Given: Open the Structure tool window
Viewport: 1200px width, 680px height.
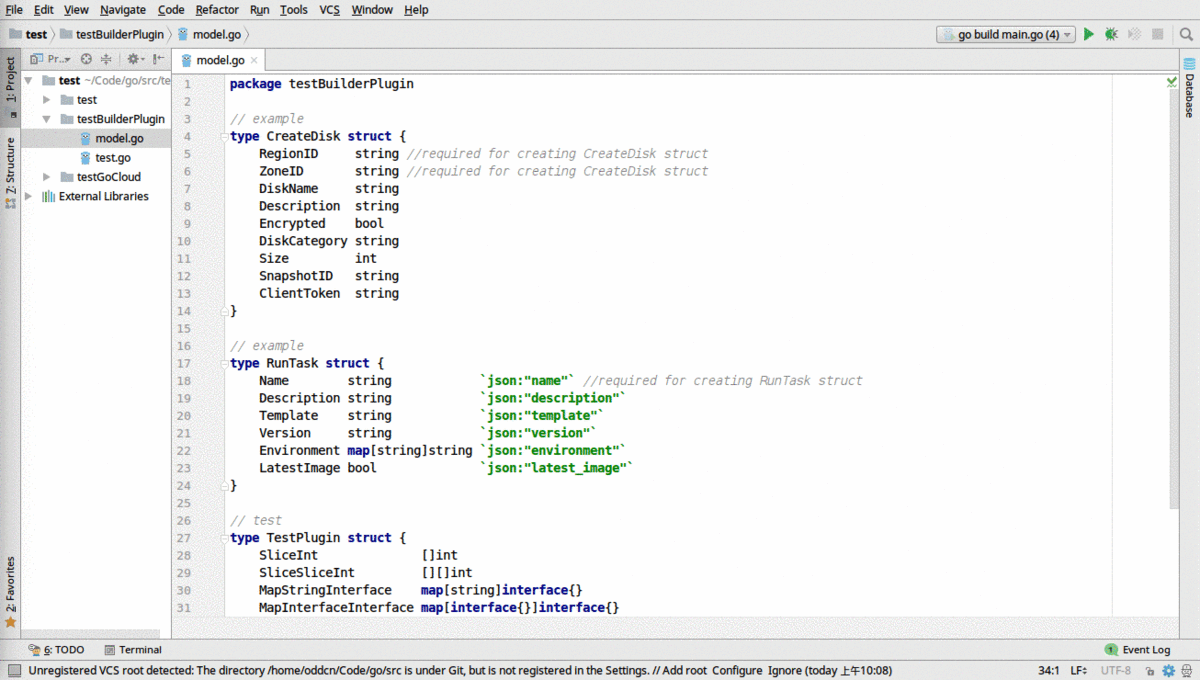Looking at the screenshot, I should point(10,172).
